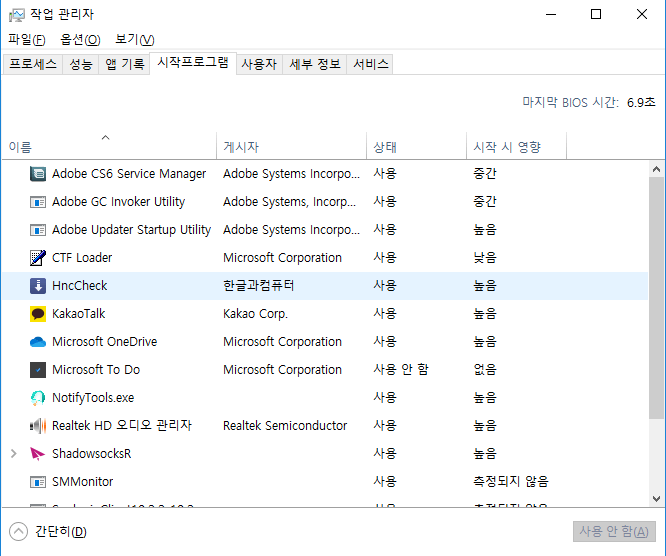
Task: Open the 옵션(O) menu
Action: tap(80, 40)
